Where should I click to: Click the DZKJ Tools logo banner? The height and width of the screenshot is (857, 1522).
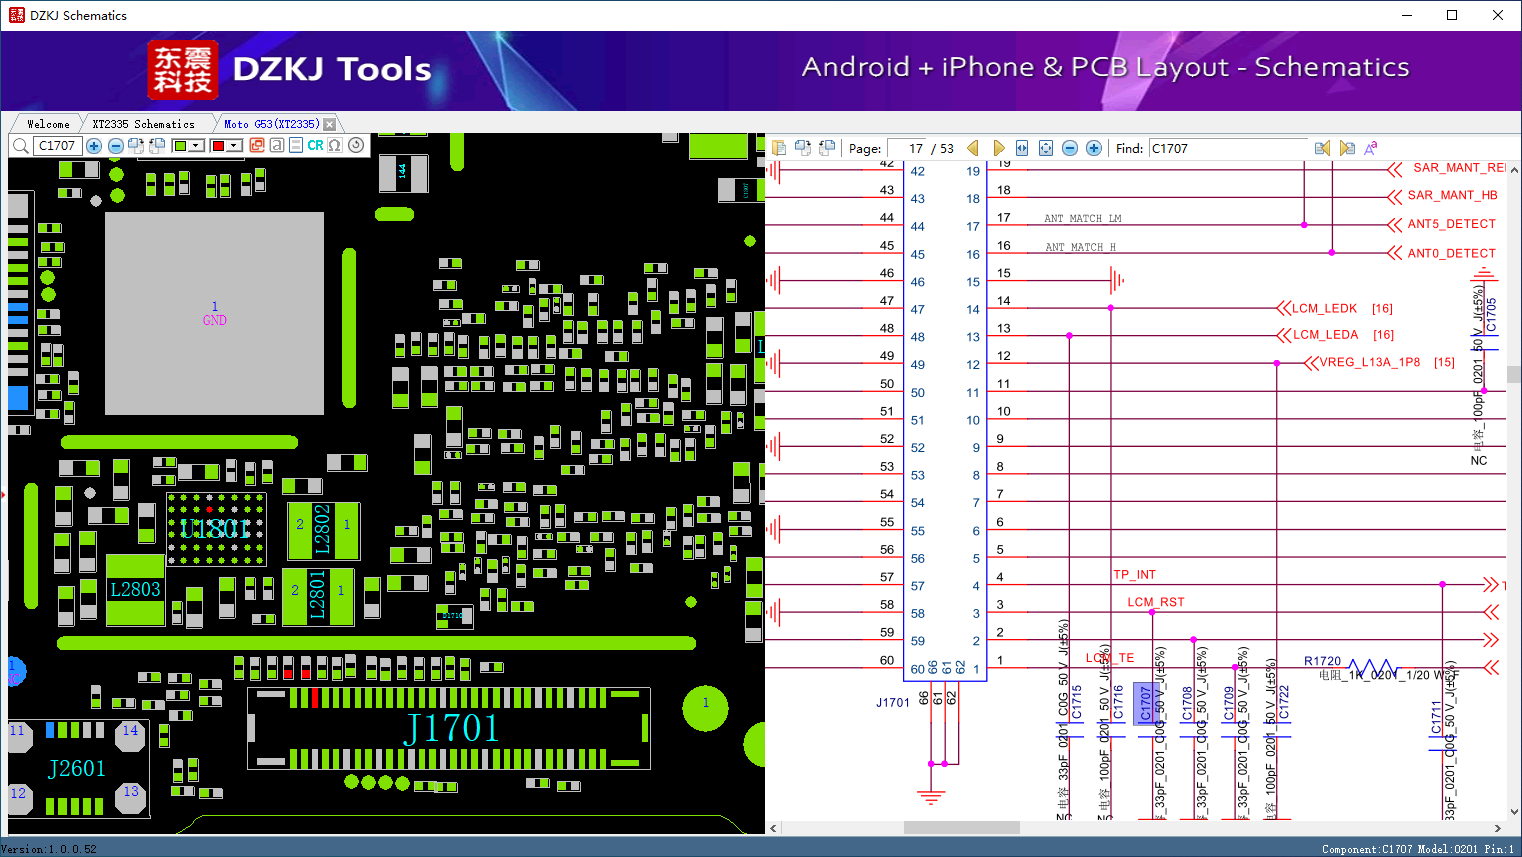point(291,70)
